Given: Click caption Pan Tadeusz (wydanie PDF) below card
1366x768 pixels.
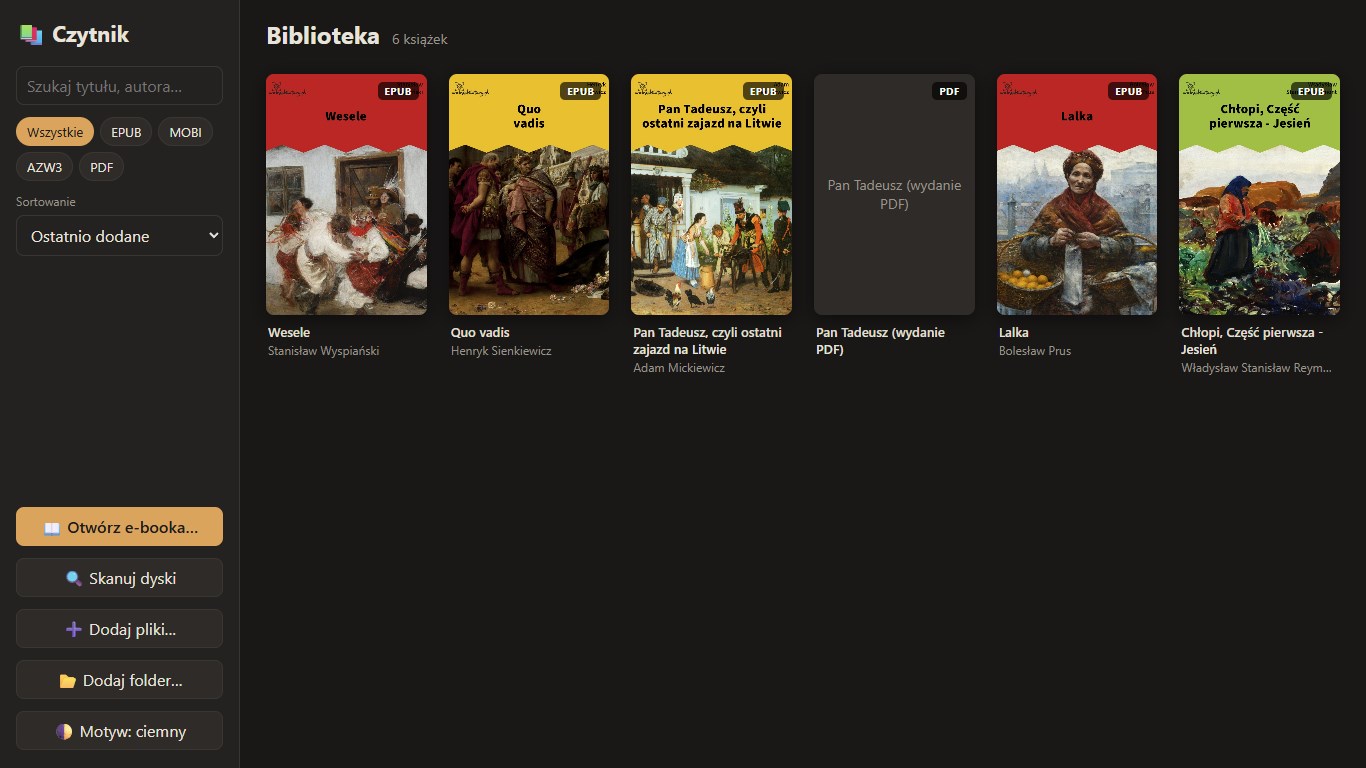Looking at the screenshot, I should 881,341.
